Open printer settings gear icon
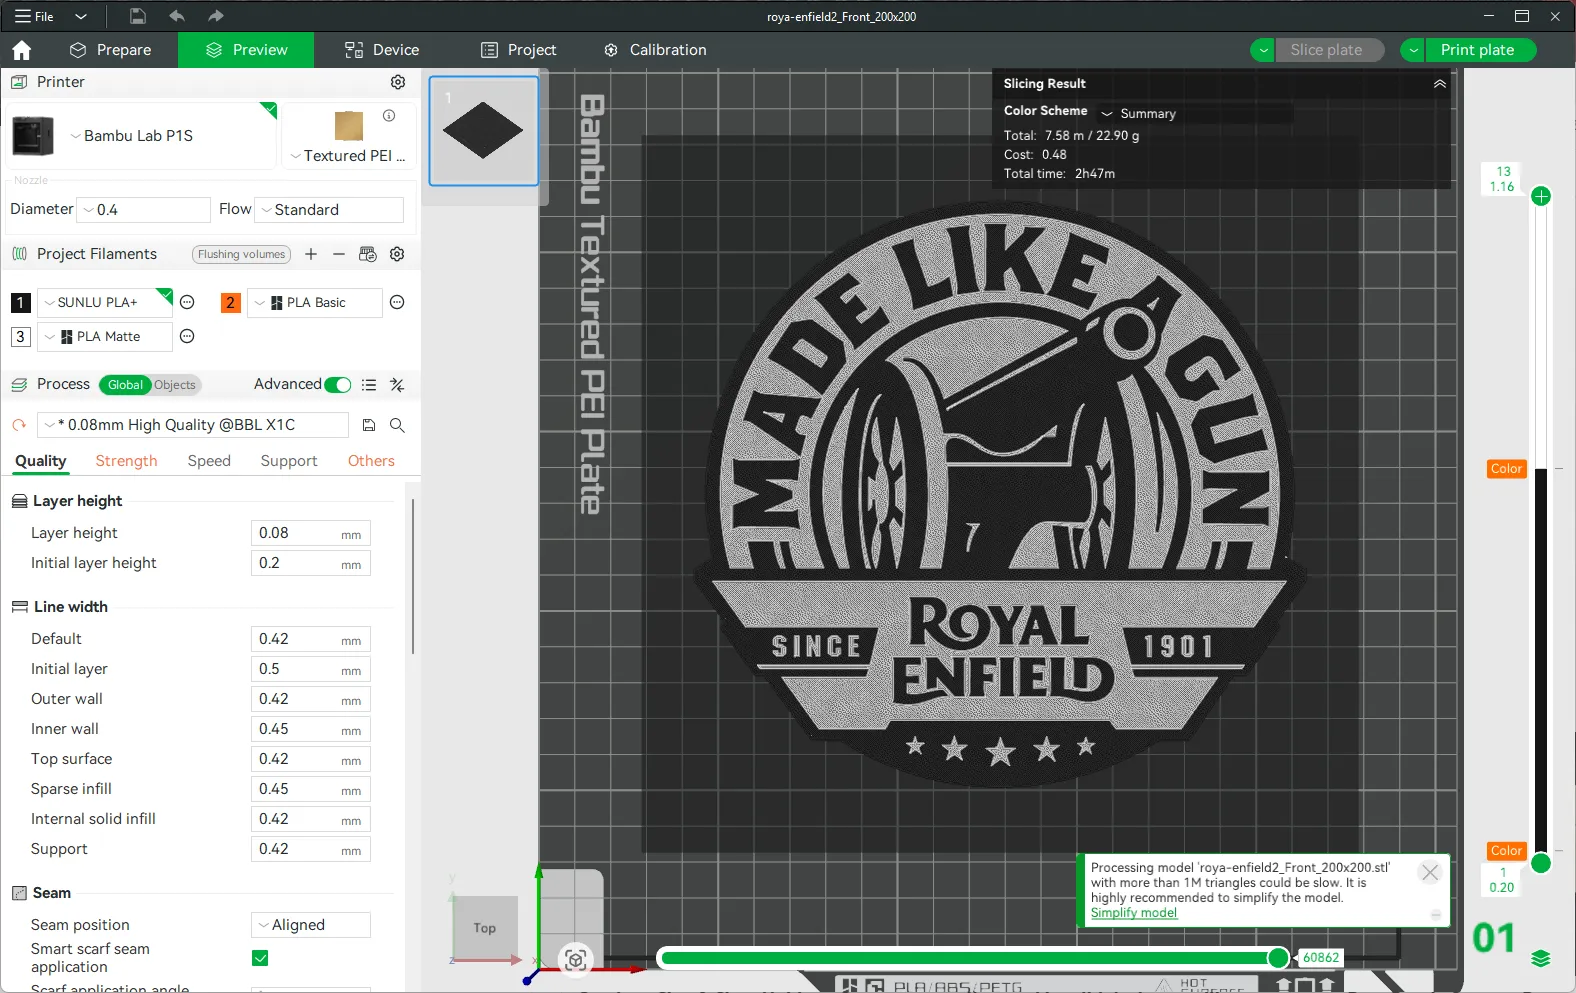The width and height of the screenshot is (1576, 993). [x=398, y=82]
